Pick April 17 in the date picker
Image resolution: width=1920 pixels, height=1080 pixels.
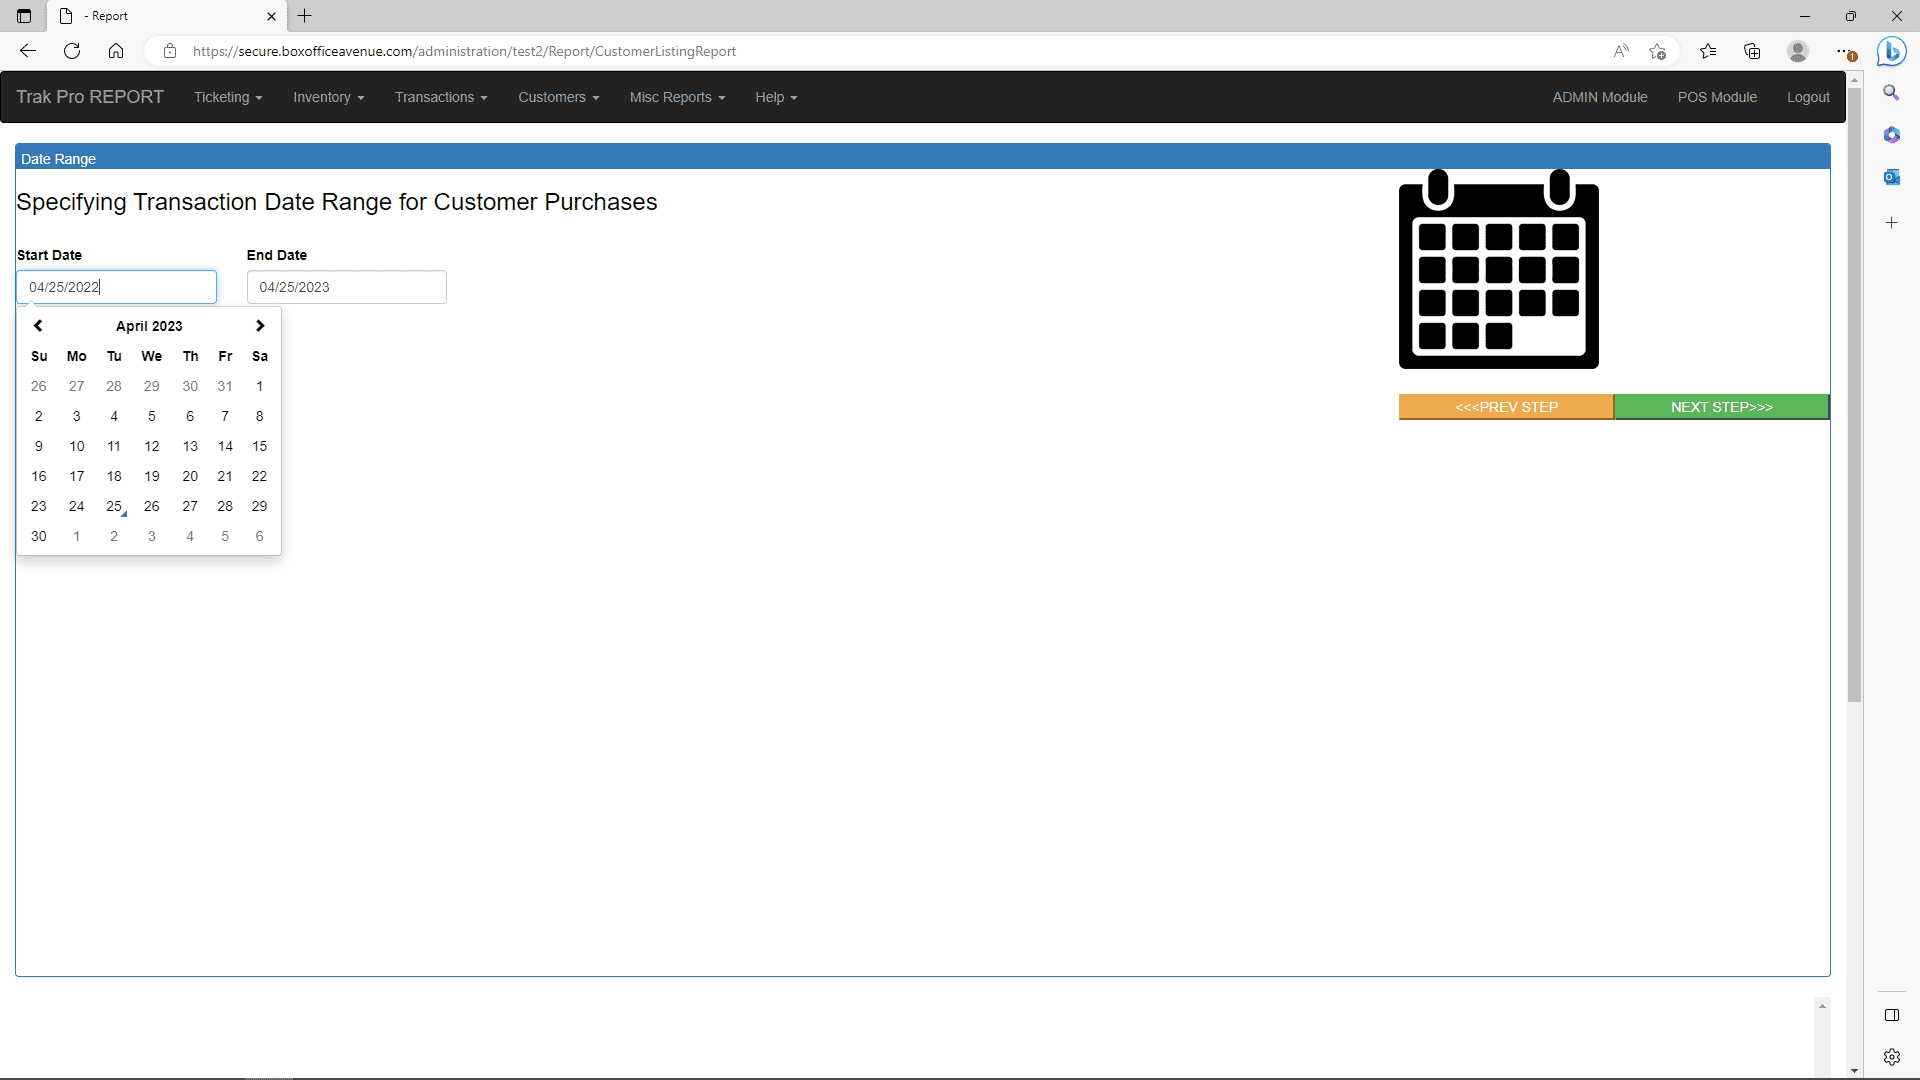point(77,476)
